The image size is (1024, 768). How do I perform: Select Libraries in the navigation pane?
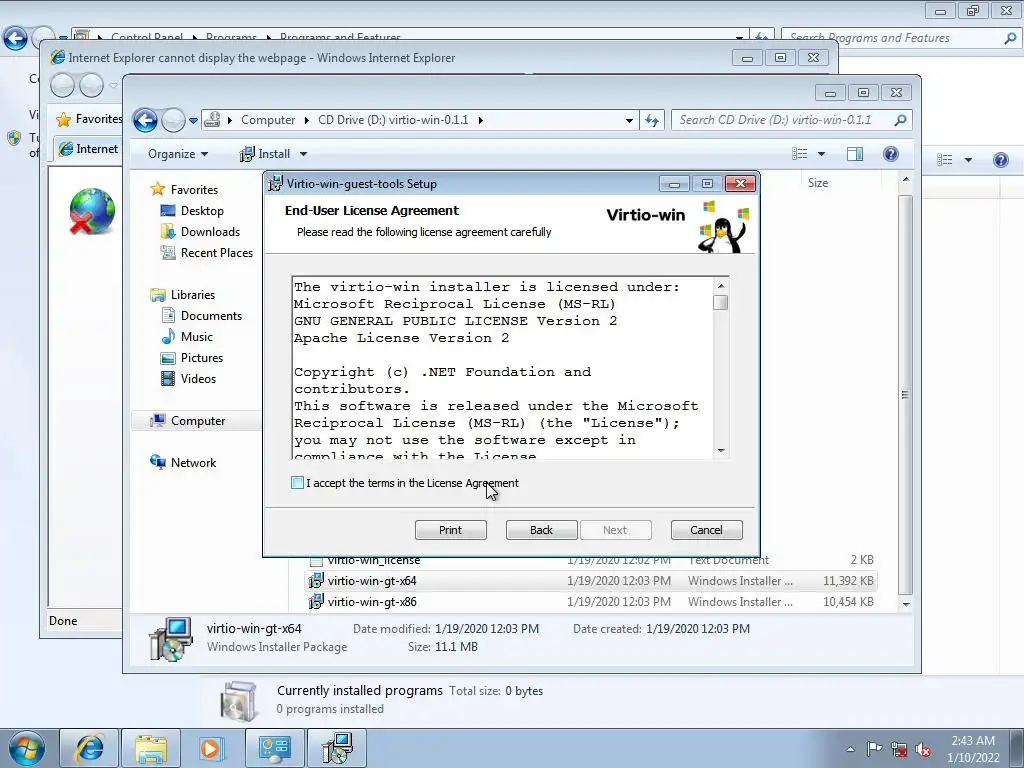[193, 295]
